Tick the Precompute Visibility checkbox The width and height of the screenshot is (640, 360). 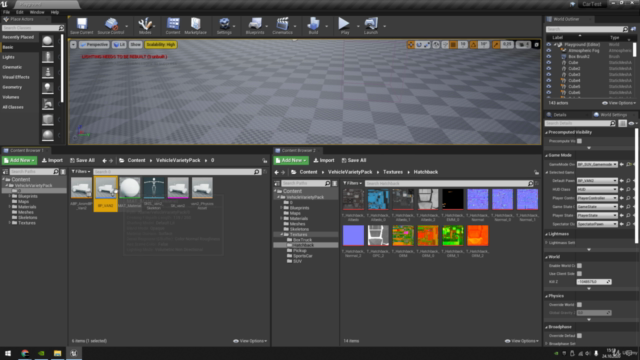579,141
